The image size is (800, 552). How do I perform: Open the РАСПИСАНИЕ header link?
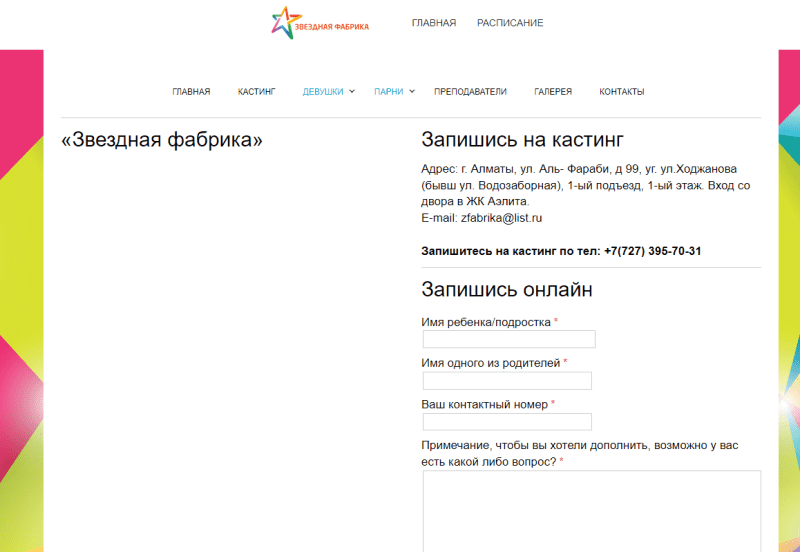[x=510, y=23]
